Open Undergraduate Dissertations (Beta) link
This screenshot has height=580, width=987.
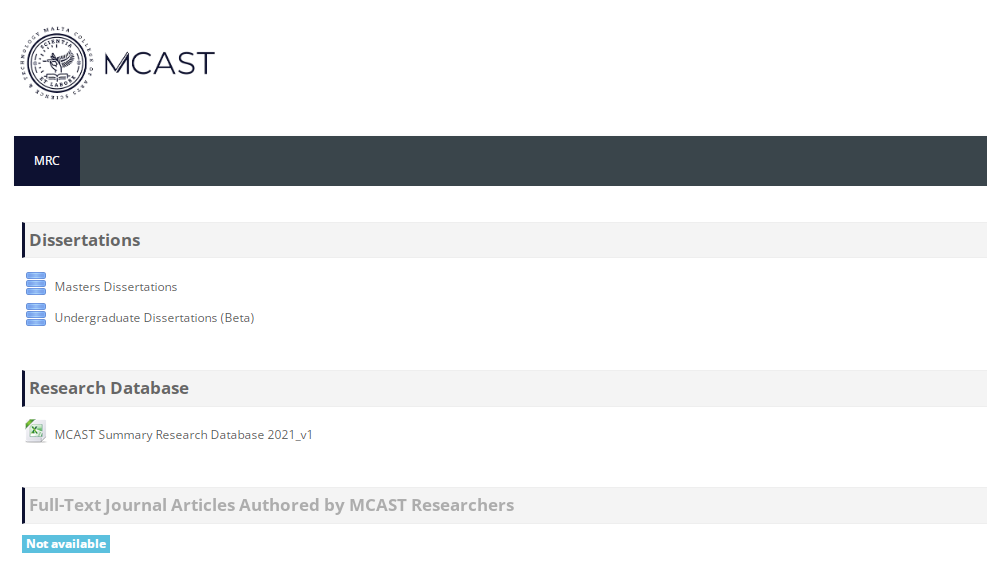click(154, 318)
